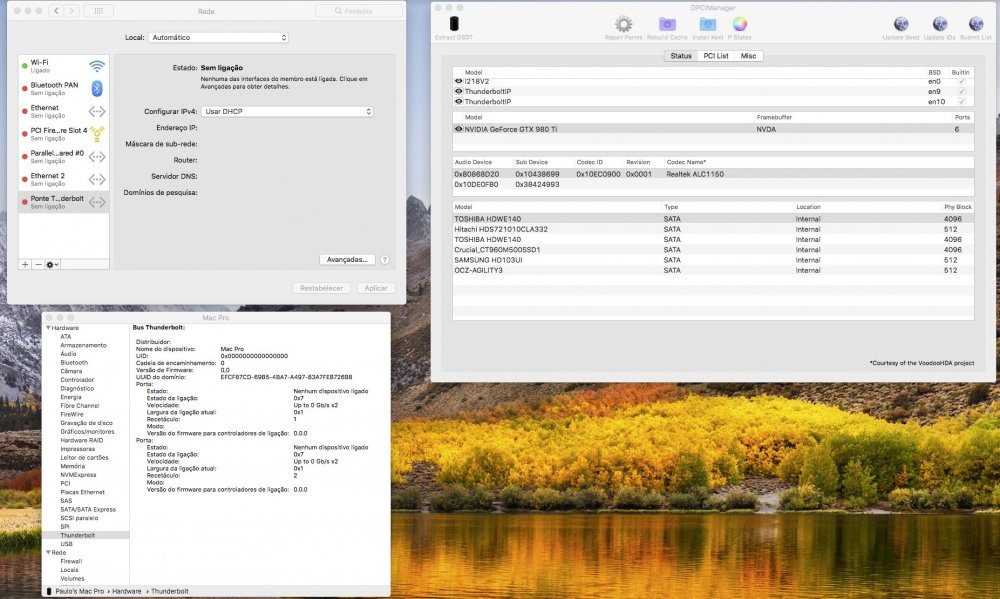Click Extract DSDT icon in DPCIManager
The width and height of the screenshot is (1000, 599).
tap(453, 24)
